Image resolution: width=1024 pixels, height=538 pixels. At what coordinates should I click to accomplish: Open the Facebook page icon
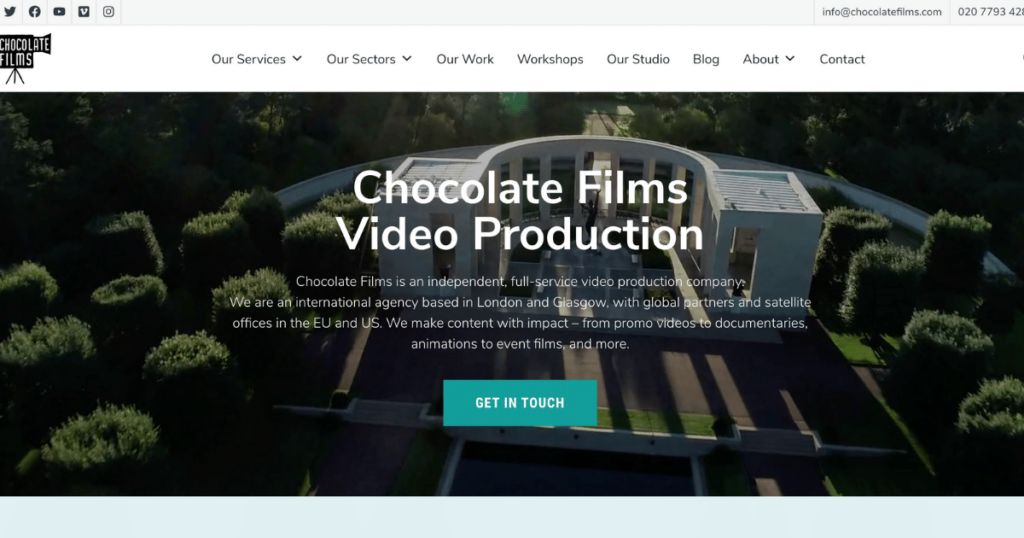coord(35,12)
